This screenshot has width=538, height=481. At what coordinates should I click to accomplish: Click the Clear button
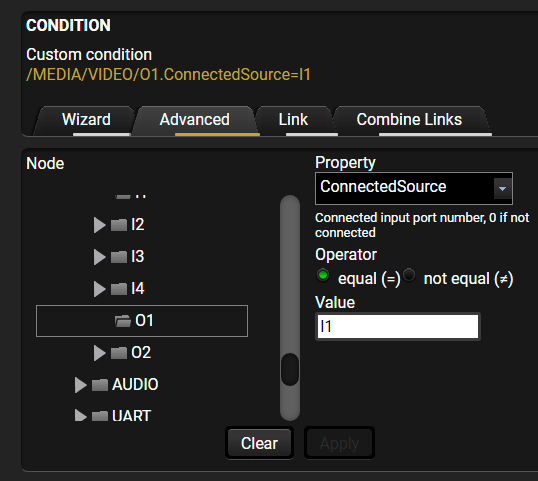259,443
